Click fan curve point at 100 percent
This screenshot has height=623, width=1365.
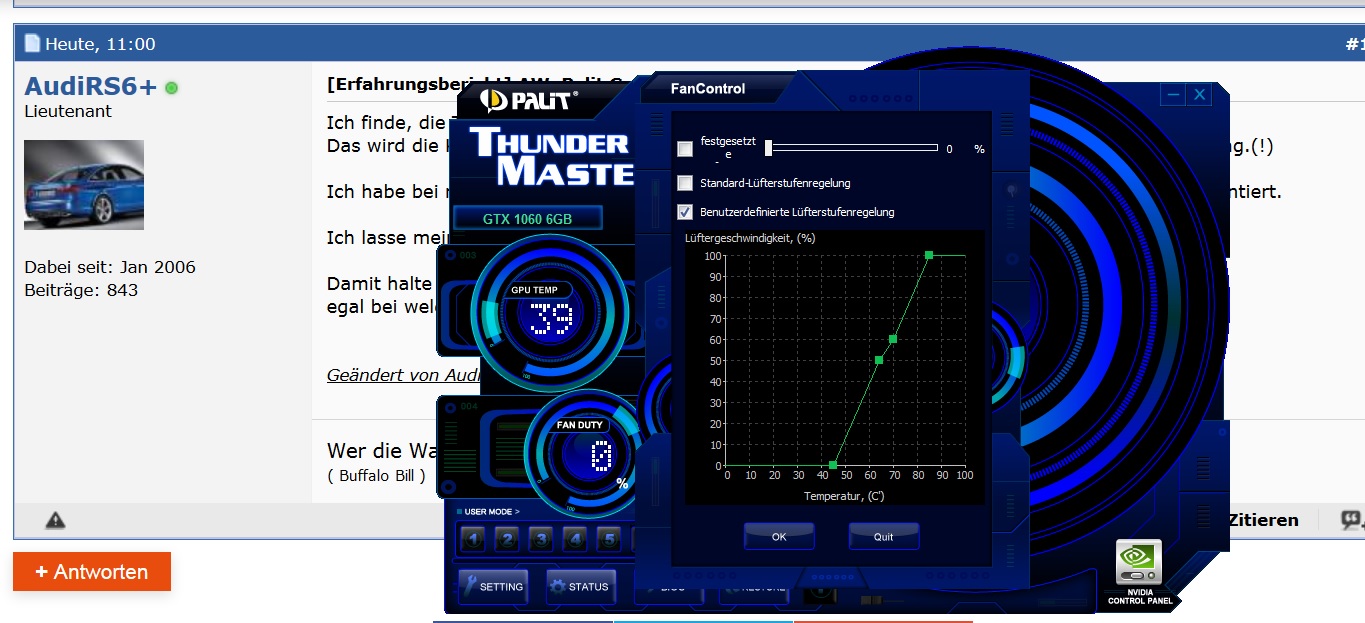(x=929, y=255)
